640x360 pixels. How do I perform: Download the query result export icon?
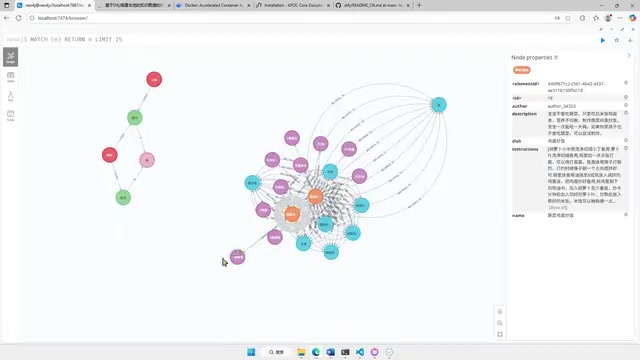630,40
